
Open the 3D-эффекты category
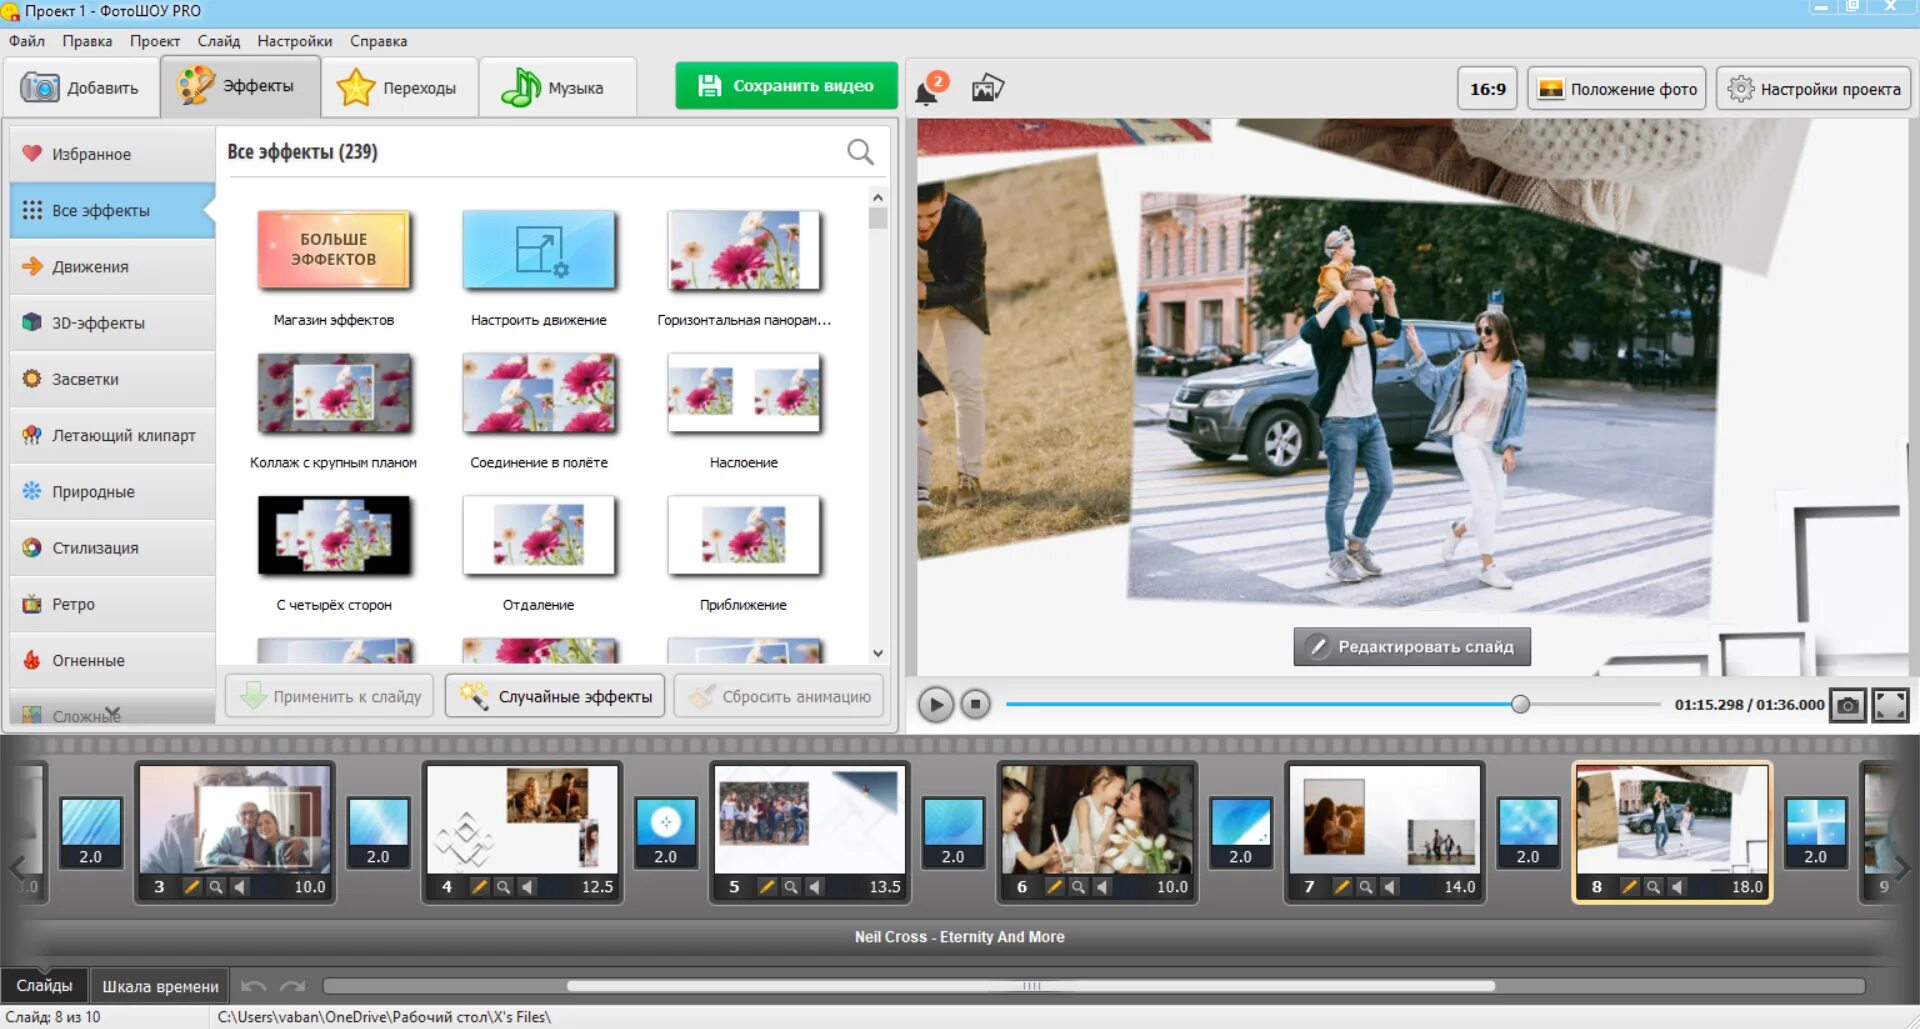click(x=113, y=323)
